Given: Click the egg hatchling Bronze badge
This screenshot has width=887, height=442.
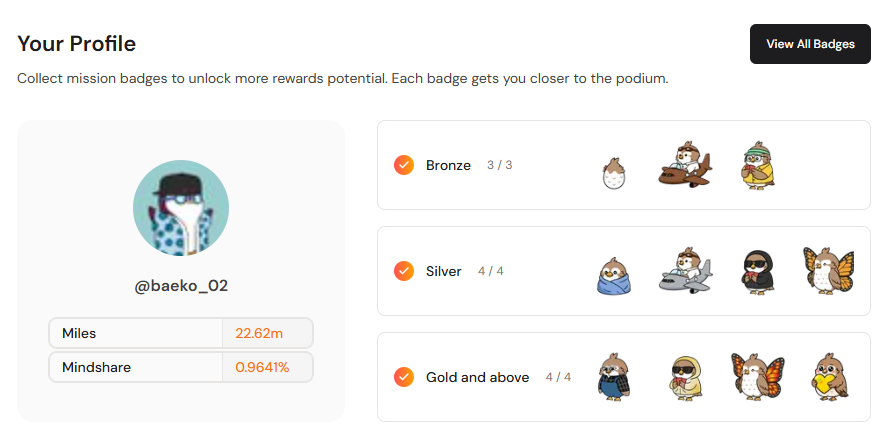Looking at the screenshot, I should click(614, 173).
